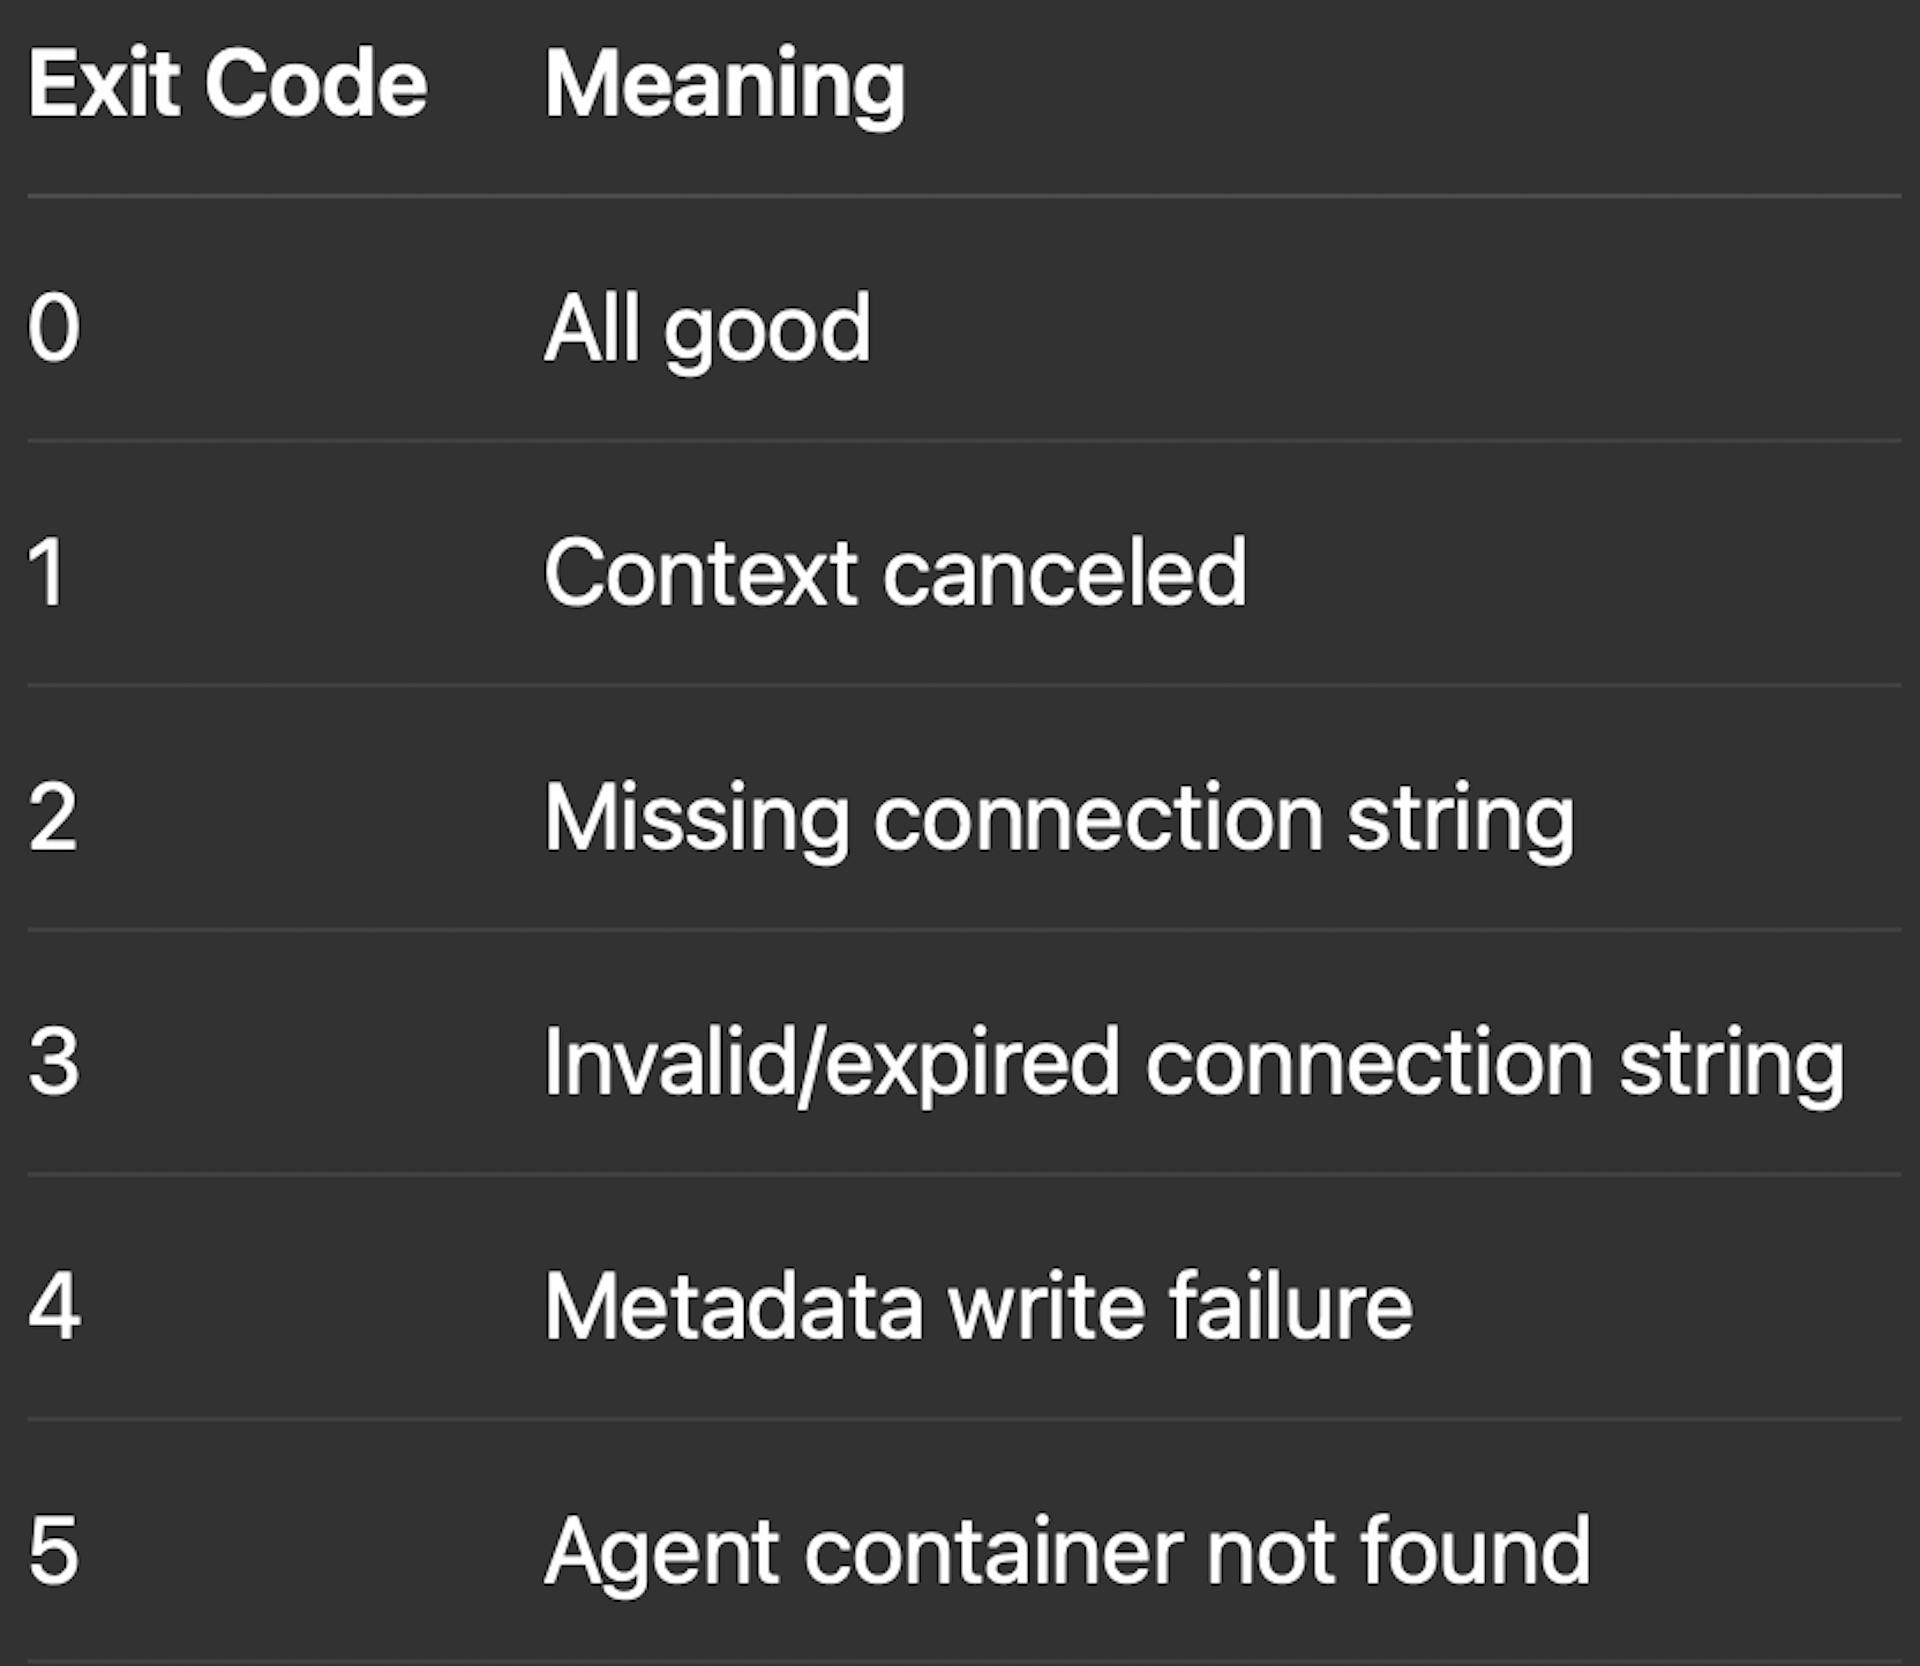The width and height of the screenshot is (1920, 1666).
Task: Click the word "Metadata" in row 4
Action: pos(734,1306)
